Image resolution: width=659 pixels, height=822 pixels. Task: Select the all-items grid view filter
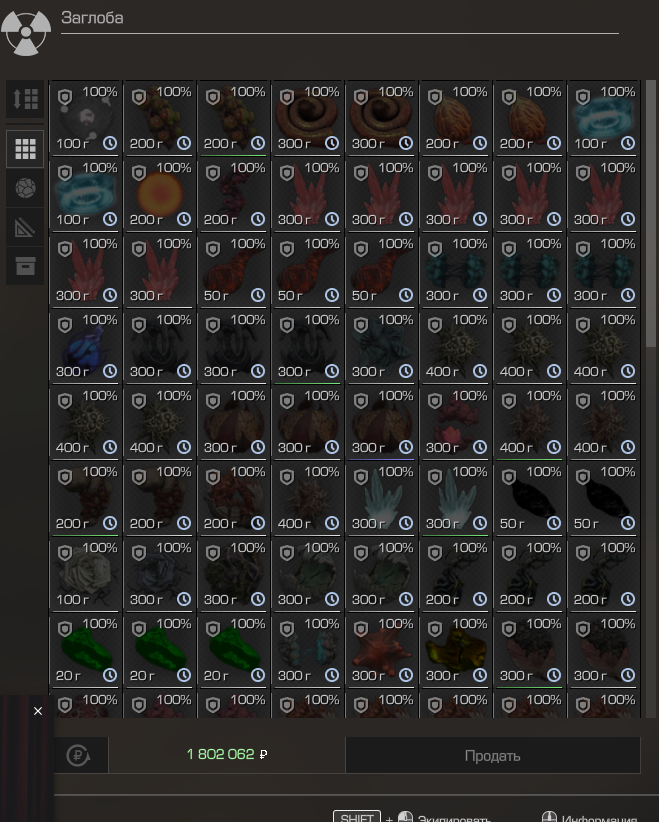pyautogui.click(x=25, y=149)
